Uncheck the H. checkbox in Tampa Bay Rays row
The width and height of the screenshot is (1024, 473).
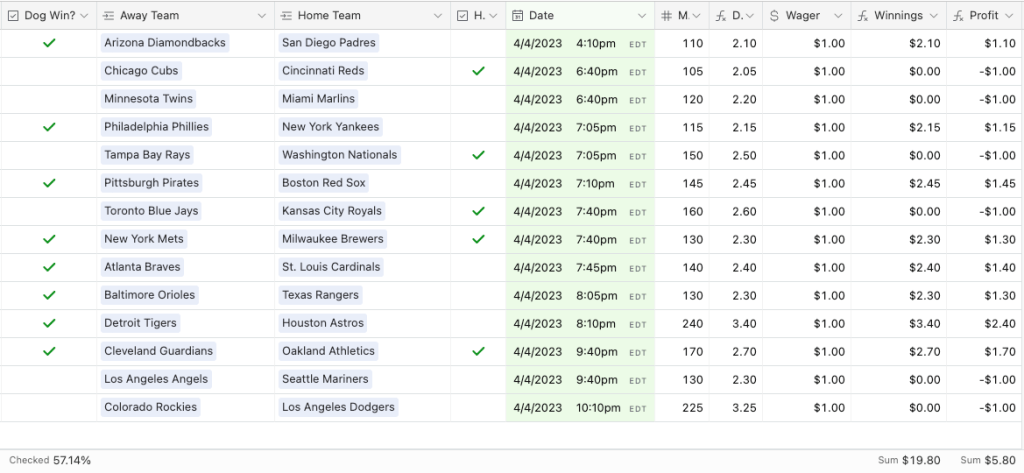point(478,155)
